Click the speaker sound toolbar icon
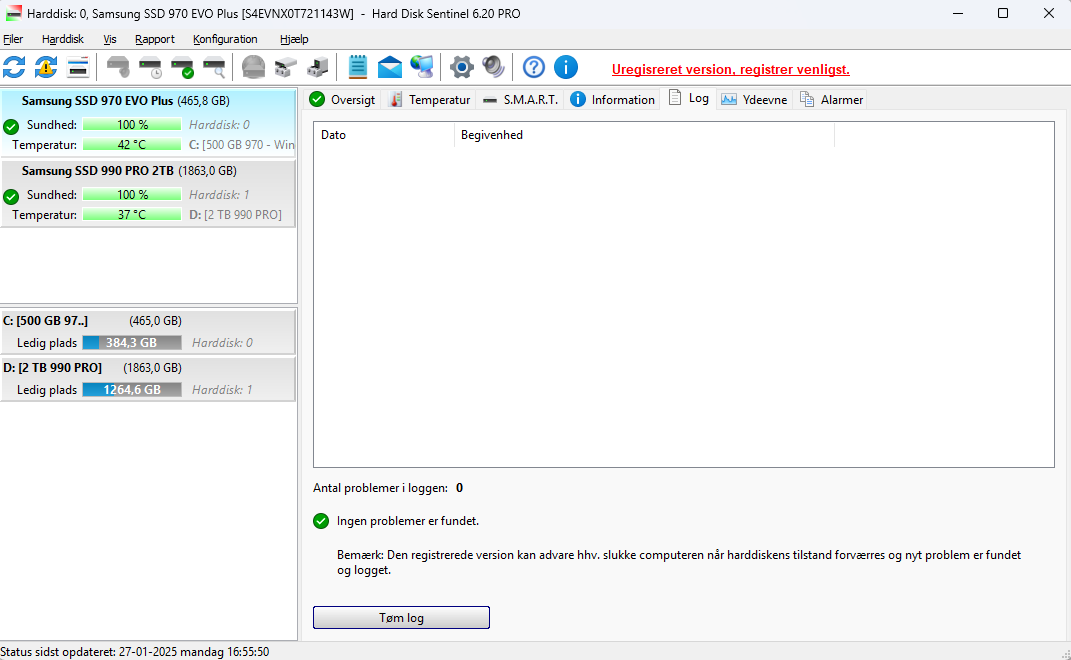The height and width of the screenshot is (660, 1071). click(x=493, y=67)
